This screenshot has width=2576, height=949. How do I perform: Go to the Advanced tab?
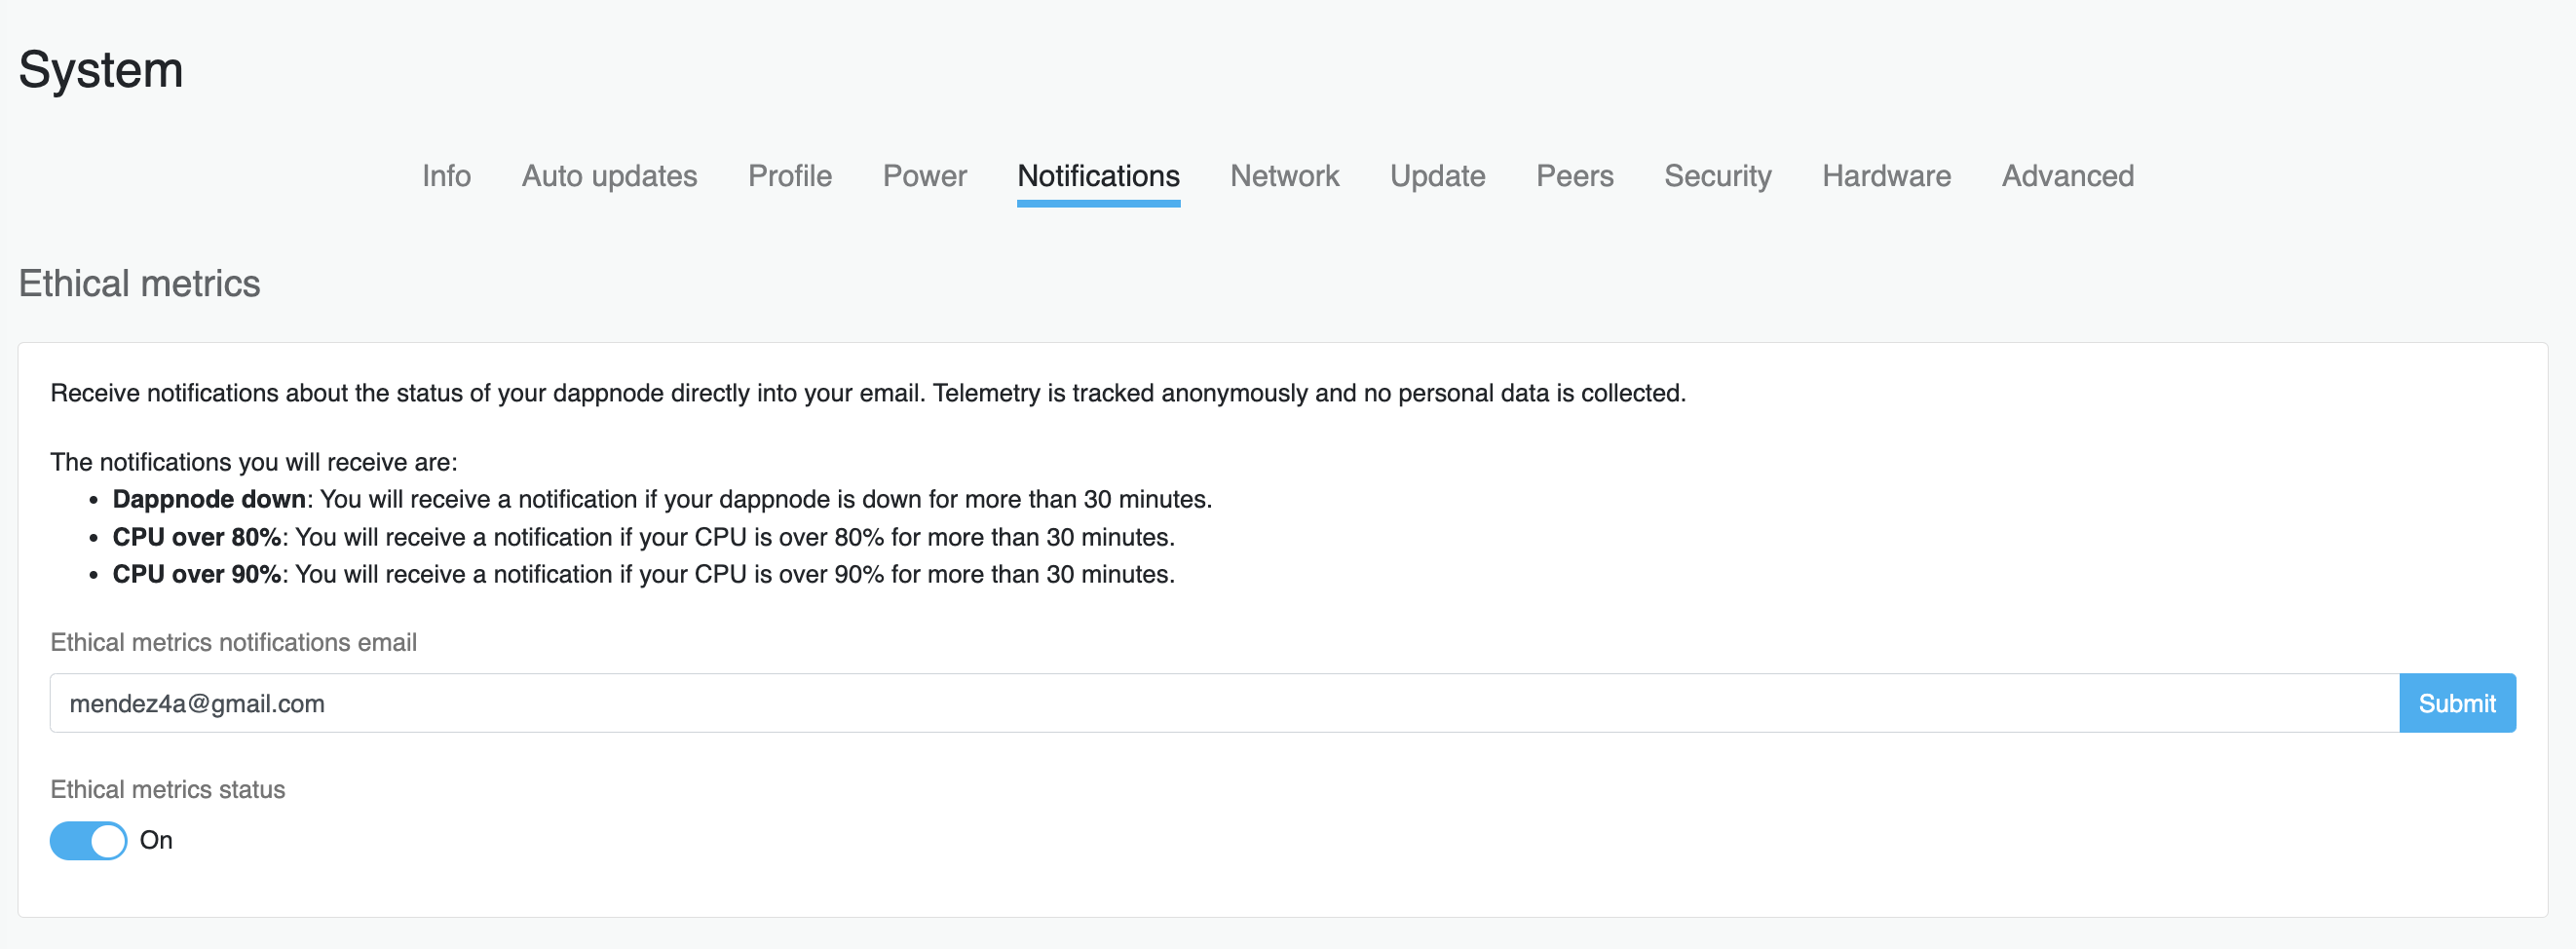(2067, 176)
